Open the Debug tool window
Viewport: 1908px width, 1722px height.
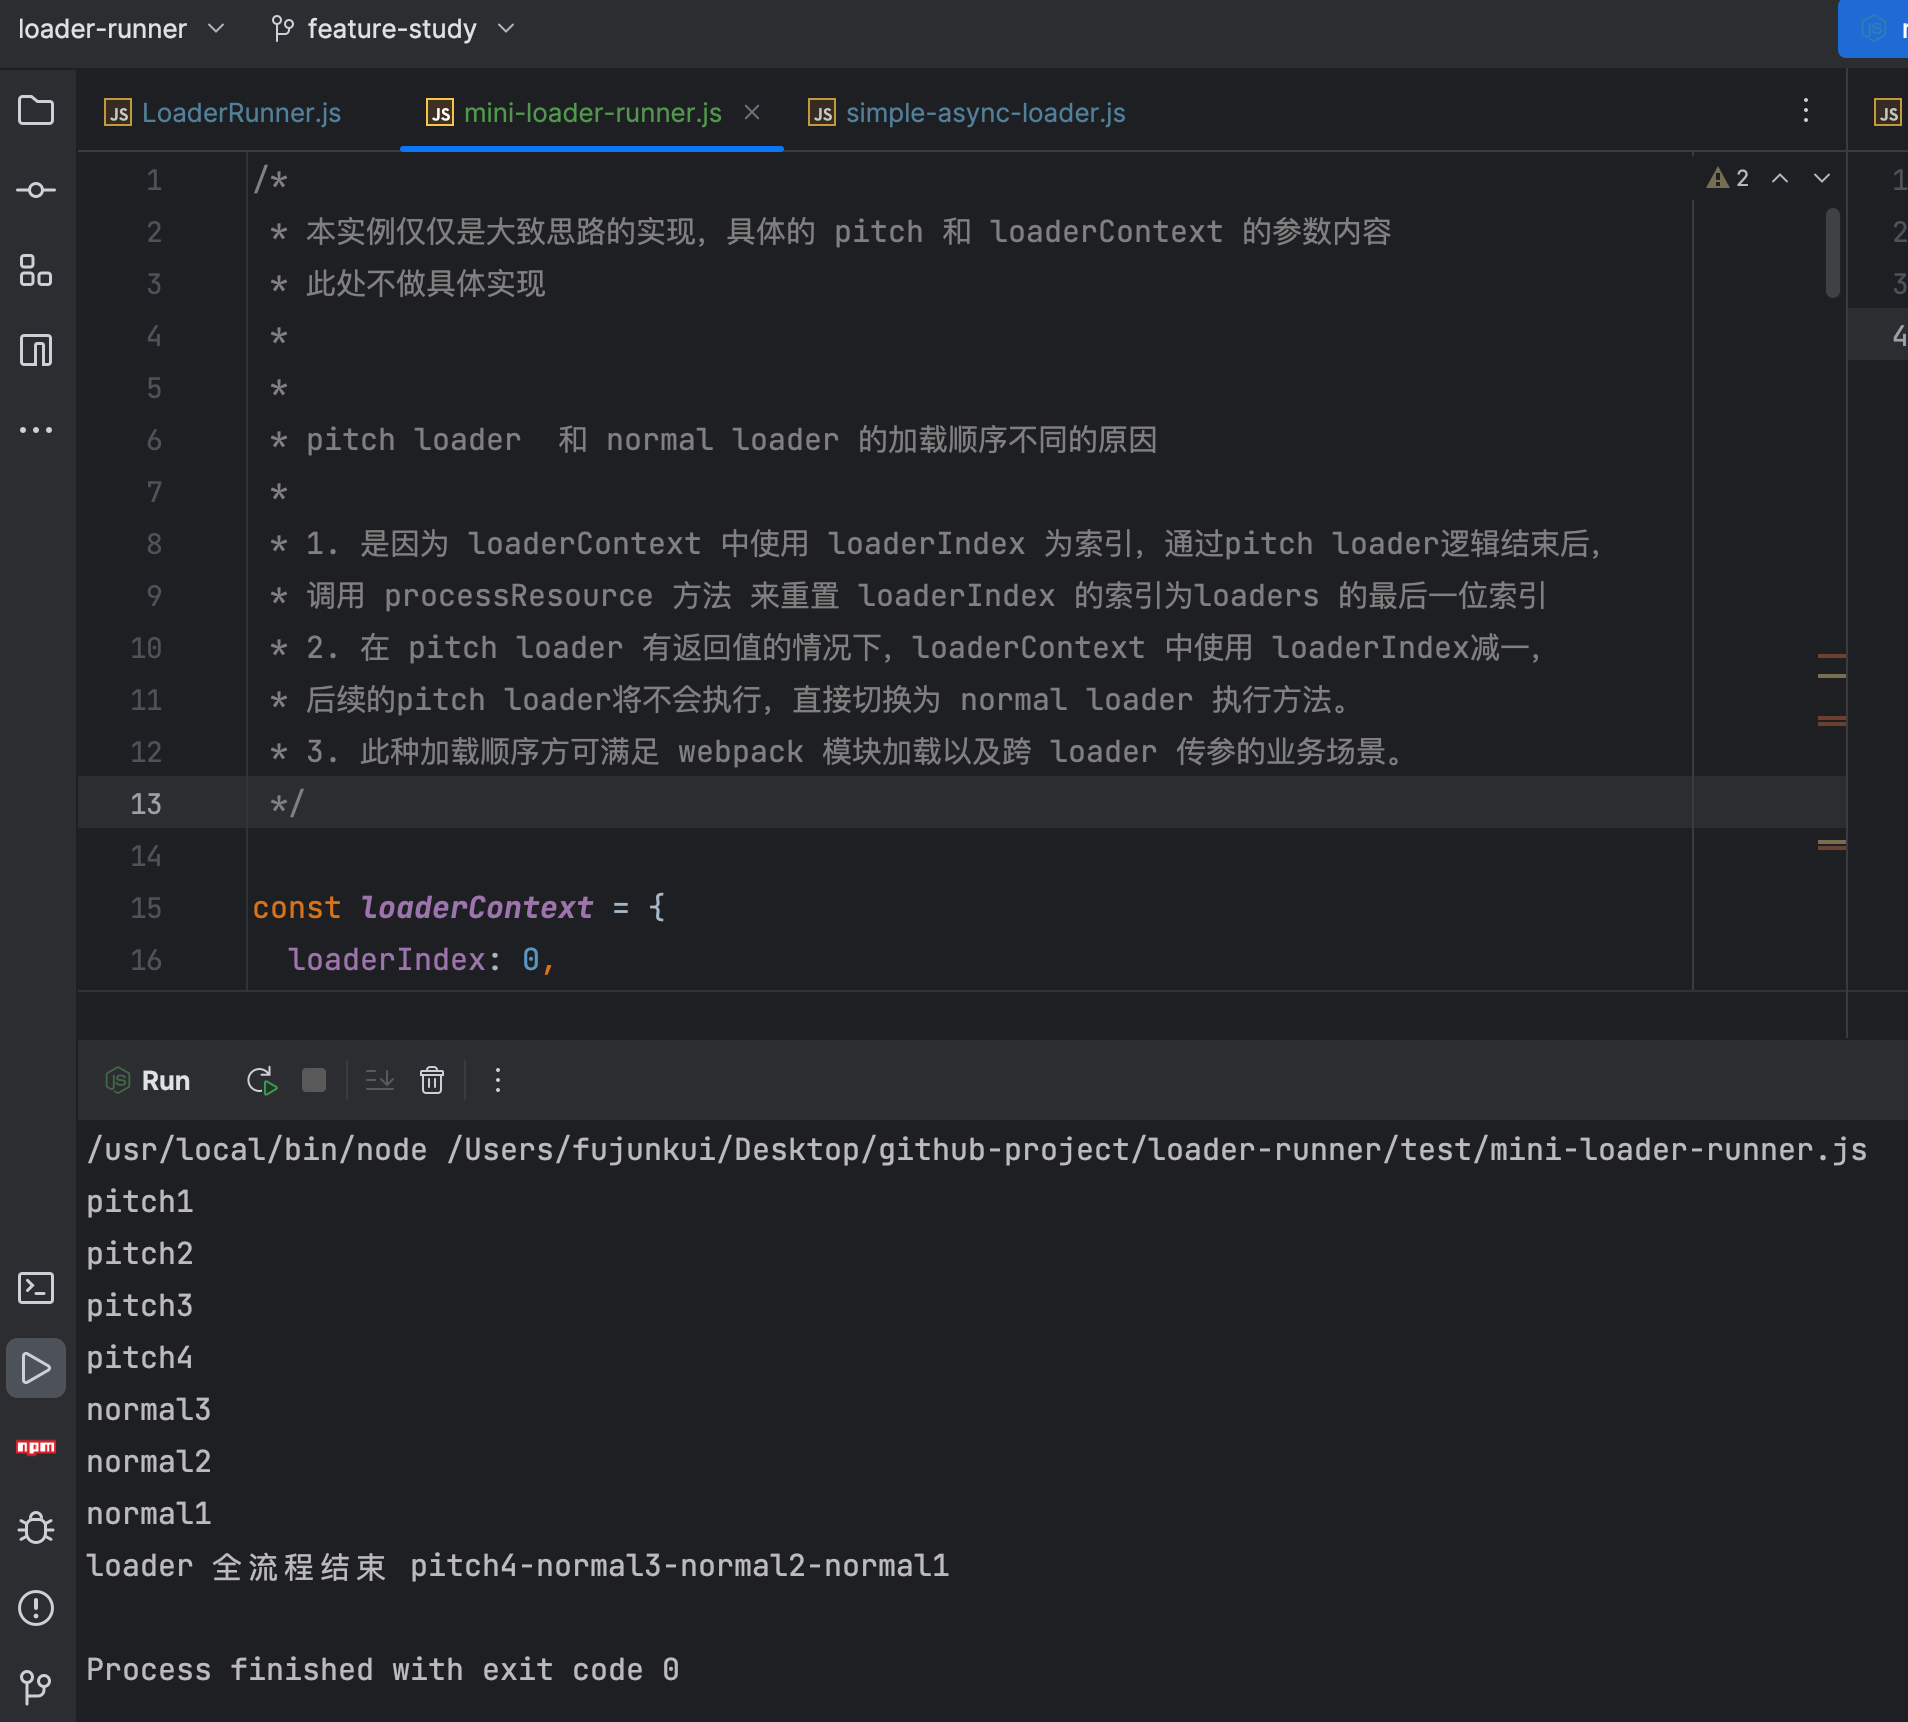[x=36, y=1527]
